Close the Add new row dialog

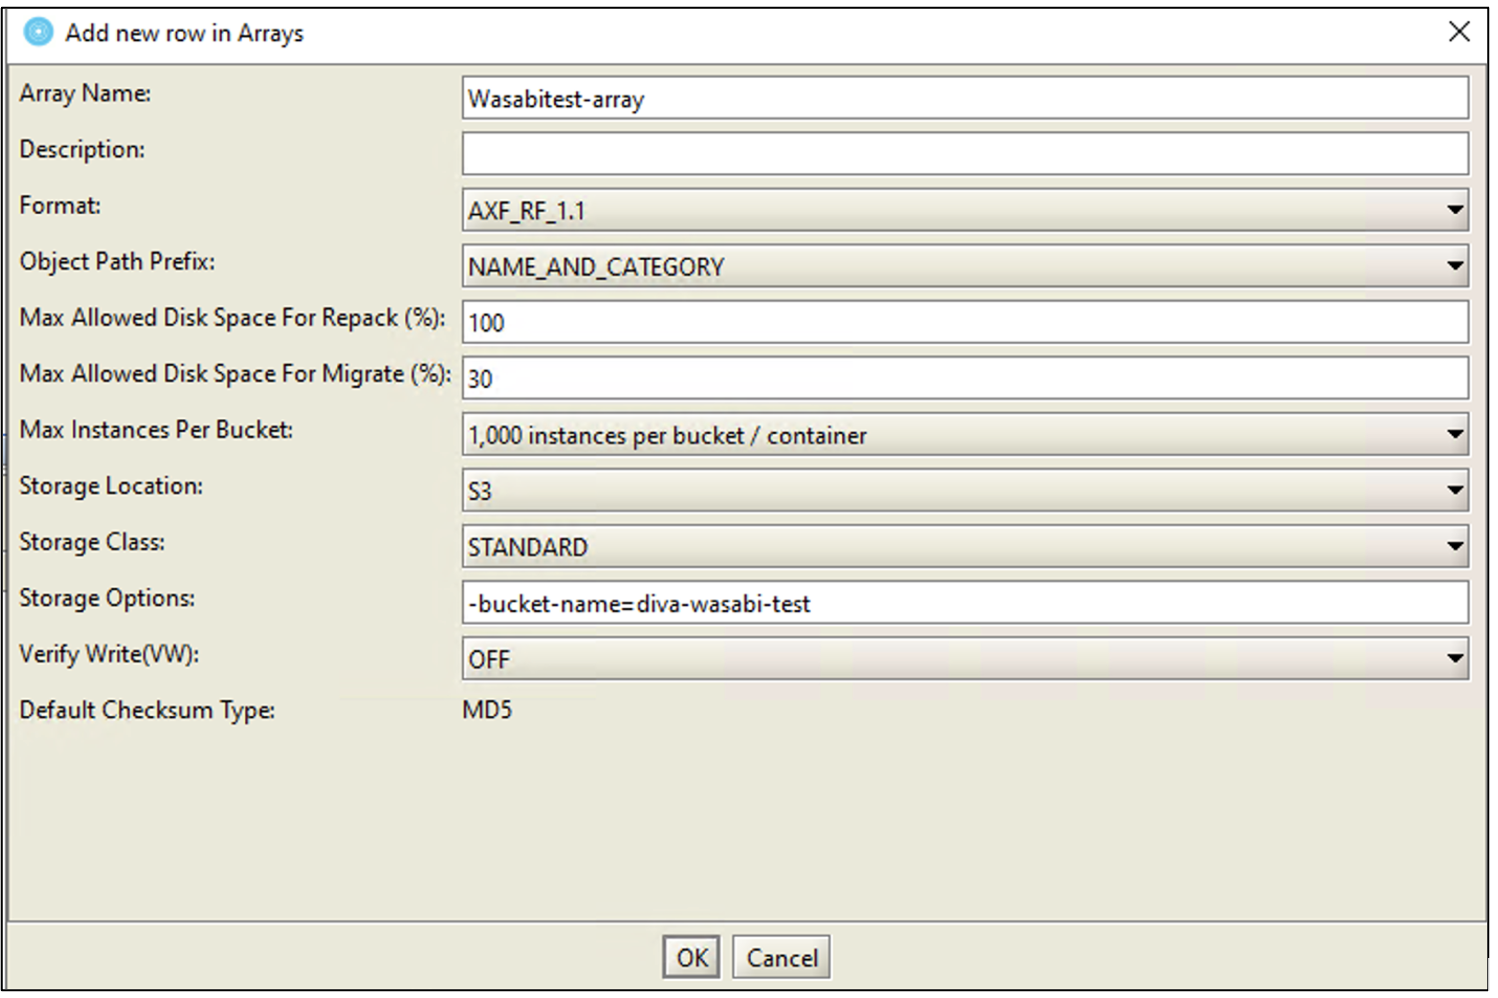1459,32
